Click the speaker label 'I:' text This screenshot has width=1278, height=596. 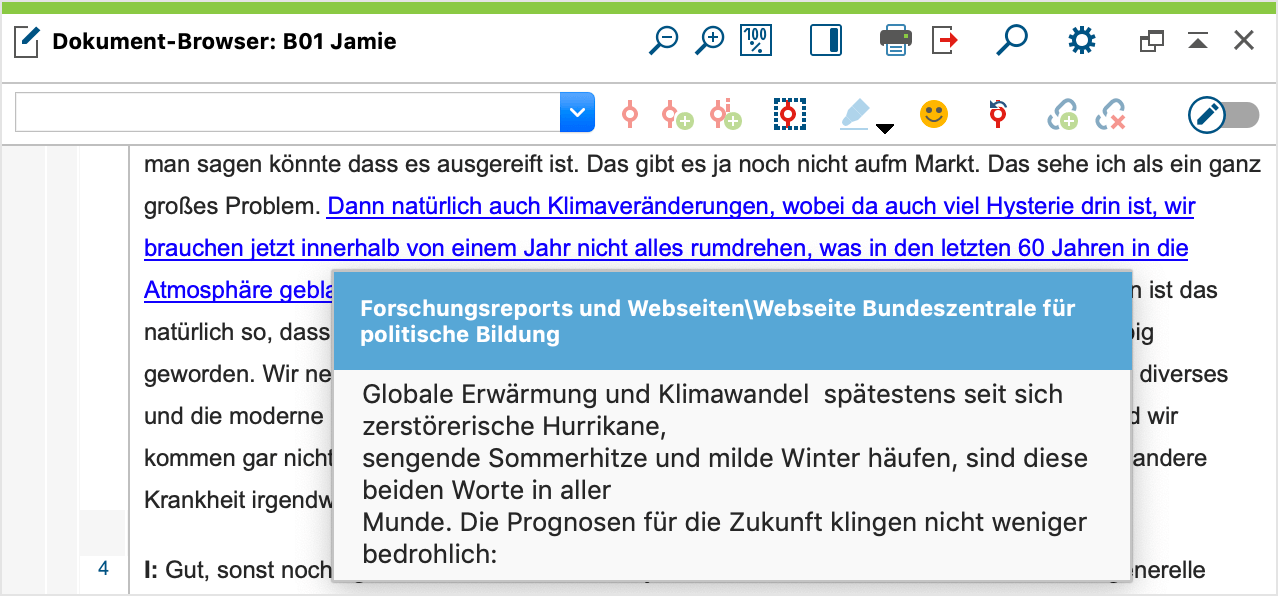tap(151, 570)
